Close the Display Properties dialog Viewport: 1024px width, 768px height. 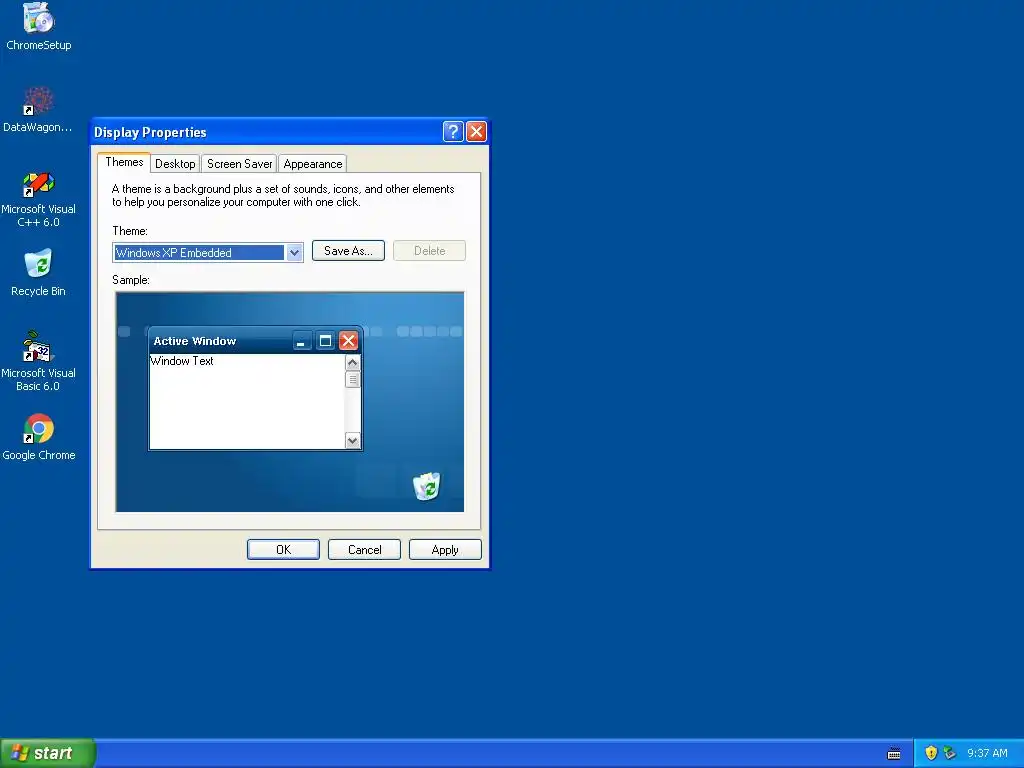click(x=477, y=132)
